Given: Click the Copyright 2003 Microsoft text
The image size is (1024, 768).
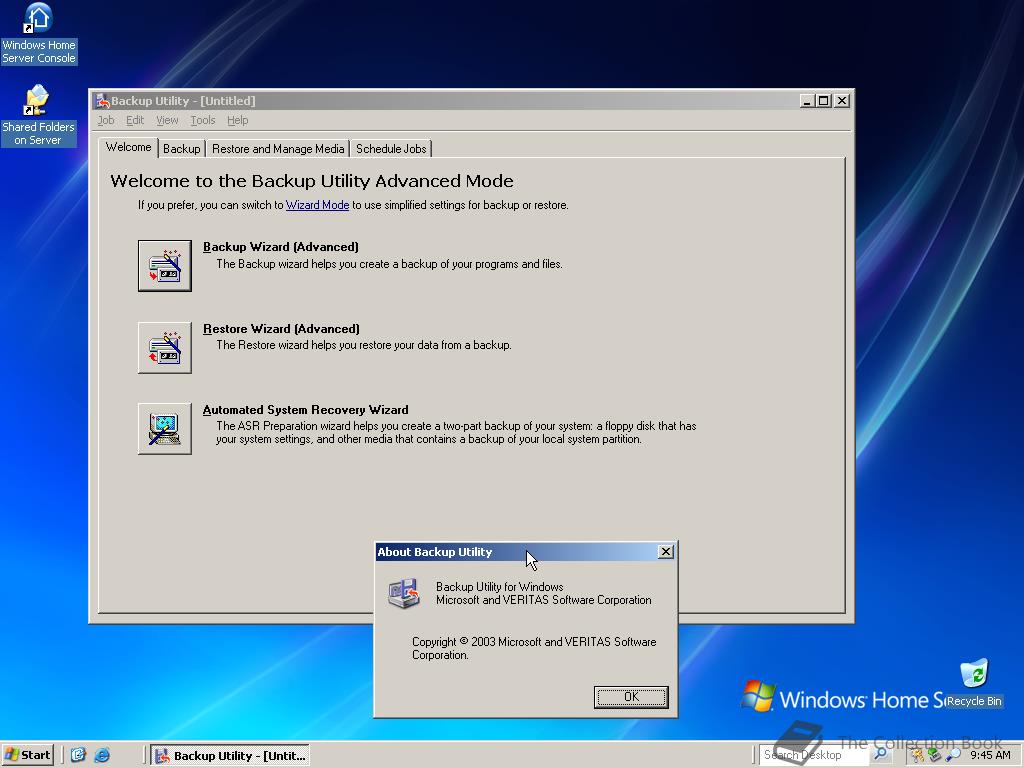Looking at the screenshot, I should (x=534, y=648).
